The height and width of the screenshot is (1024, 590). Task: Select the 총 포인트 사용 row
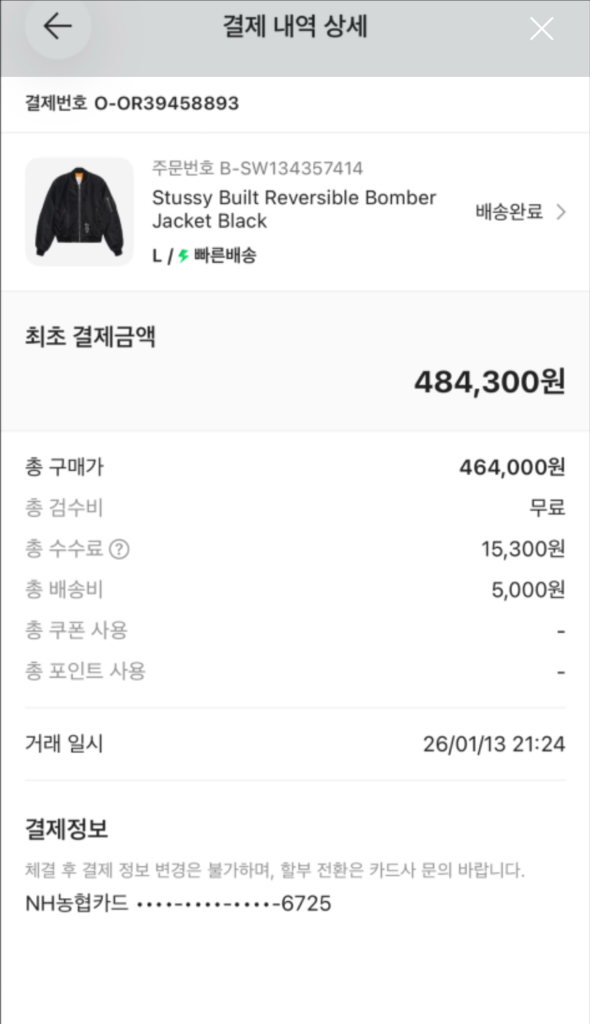coord(294,671)
